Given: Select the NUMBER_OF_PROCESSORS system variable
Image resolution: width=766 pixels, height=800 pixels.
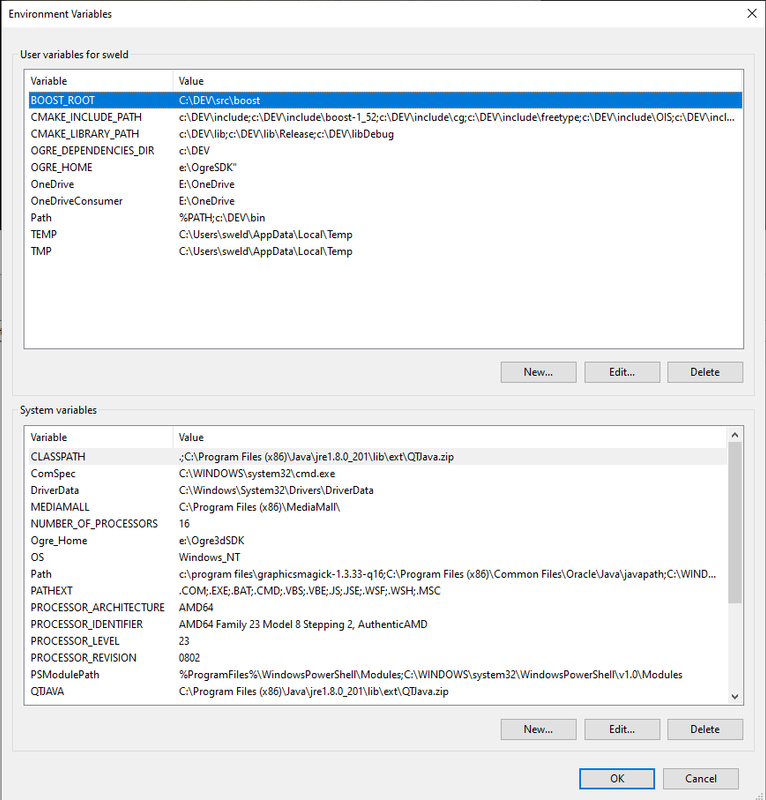Looking at the screenshot, I should click(378, 523).
